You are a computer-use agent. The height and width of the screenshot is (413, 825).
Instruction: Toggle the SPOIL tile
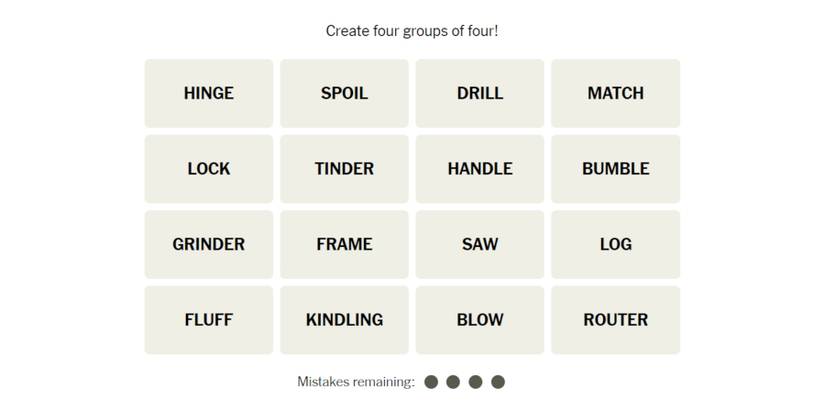click(x=344, y=93)
